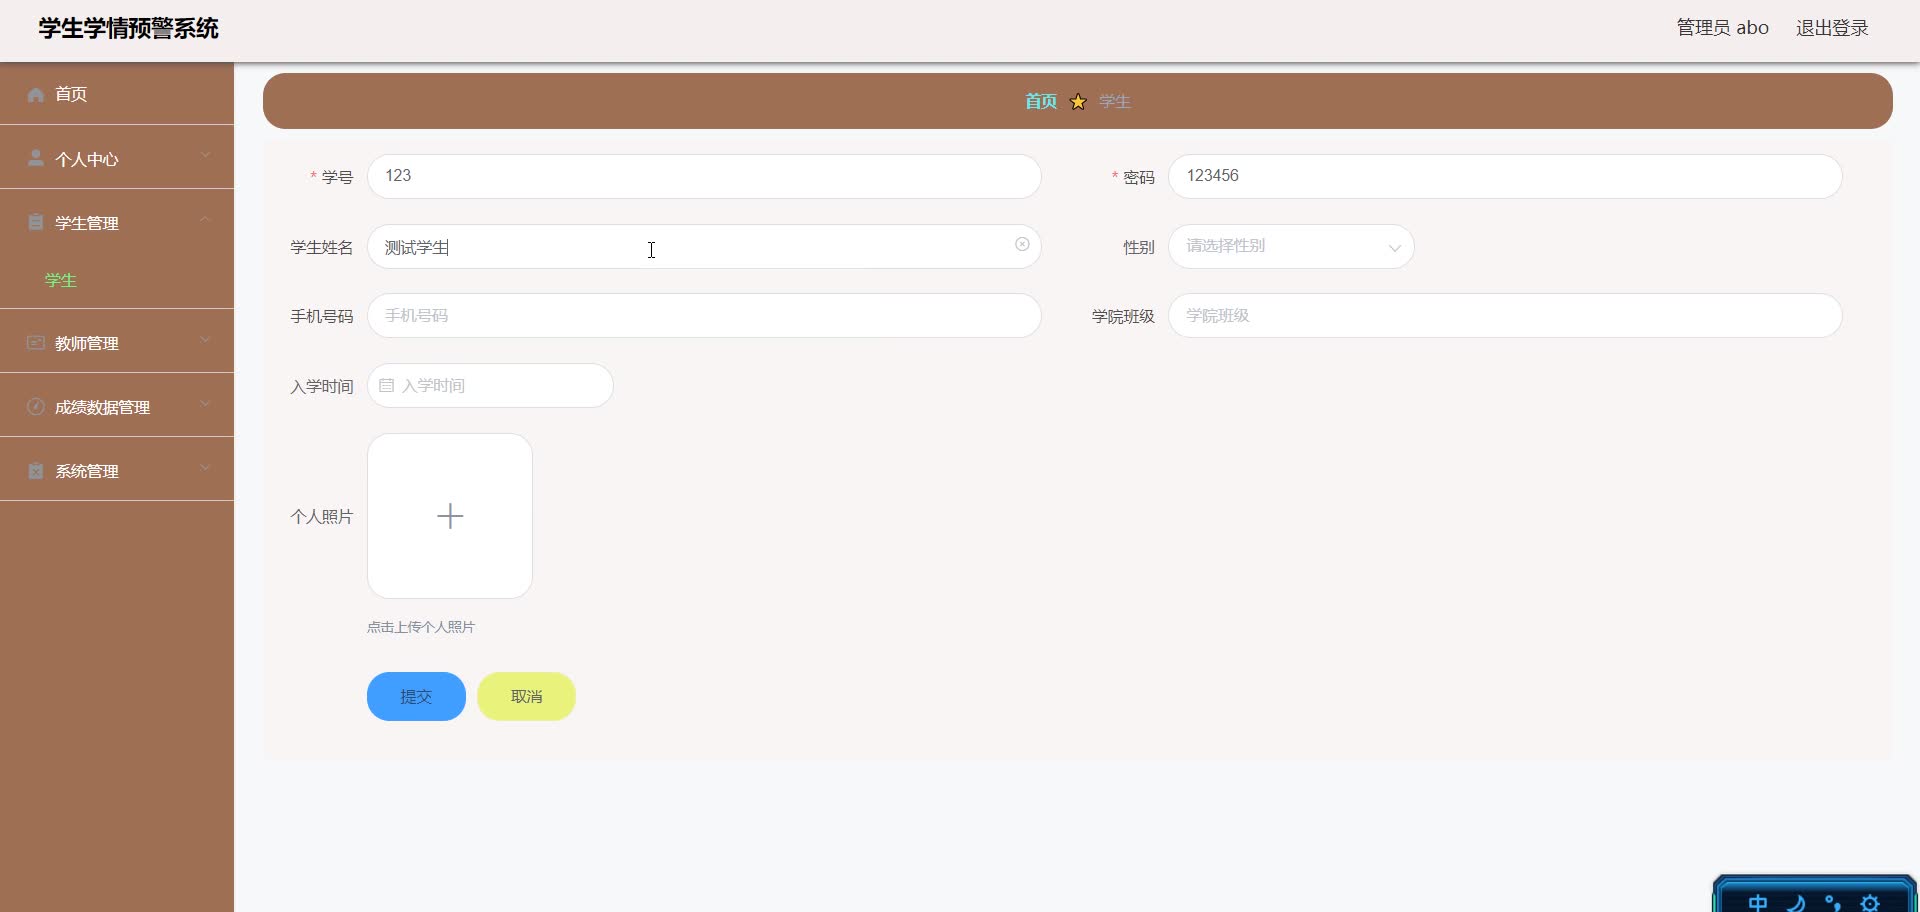The width and height of the screenshot is (1920, 912).
Task: Select the 学生 submenu item
Action: [61, 280]
